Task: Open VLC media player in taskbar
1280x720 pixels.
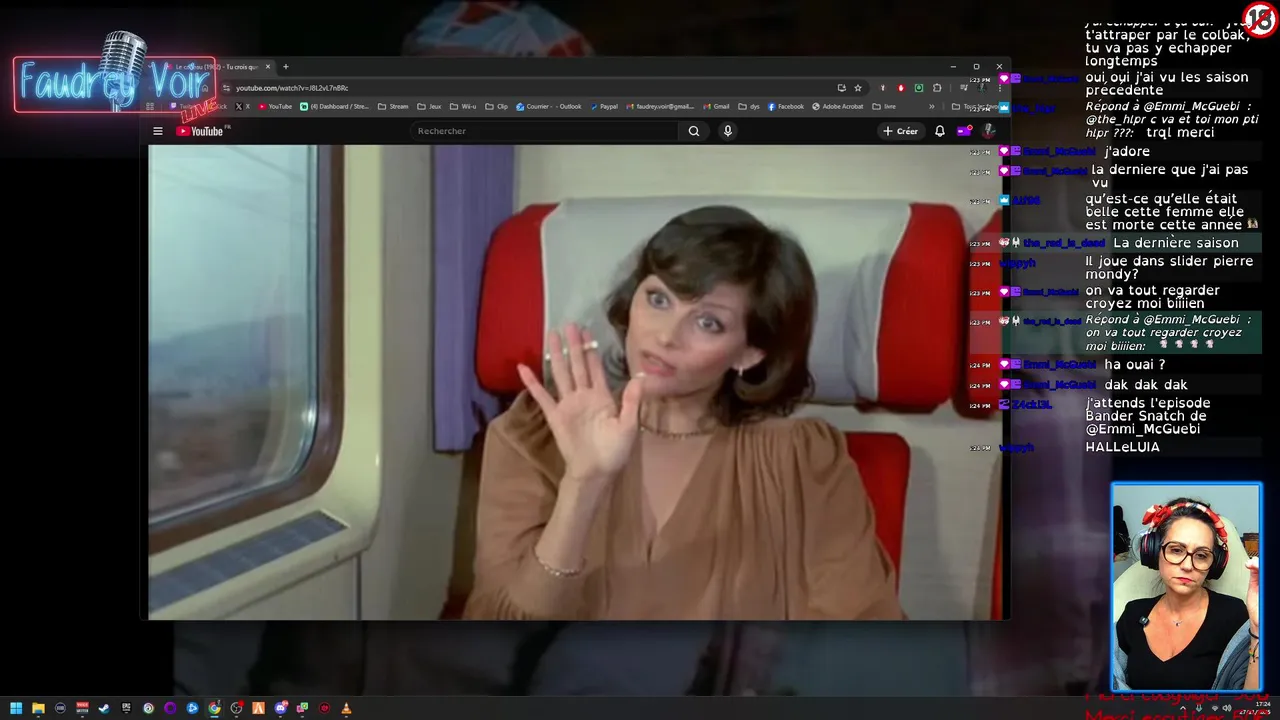Action: pos(346,708)
